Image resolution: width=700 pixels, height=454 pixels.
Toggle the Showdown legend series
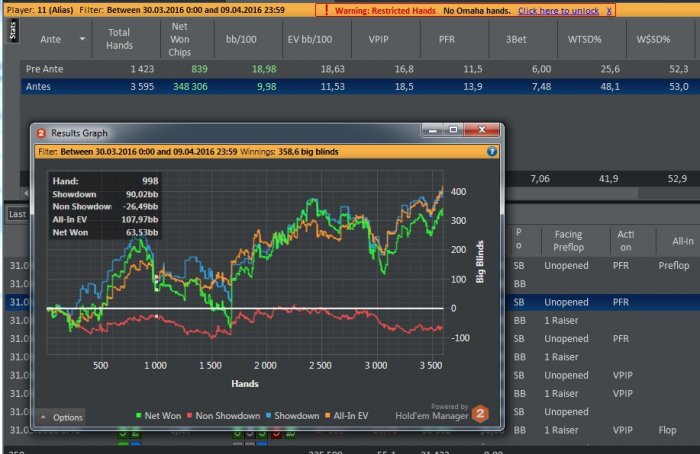tap(292, 416)
